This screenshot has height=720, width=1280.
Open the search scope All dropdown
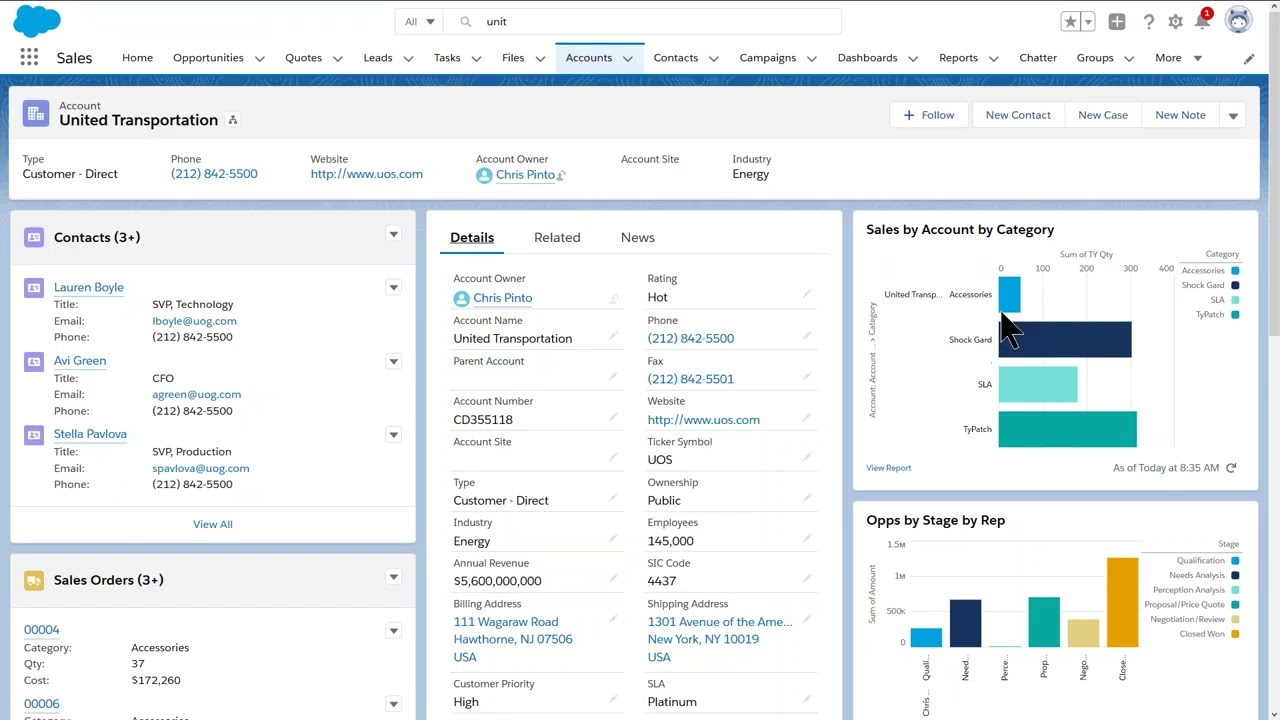420,21
